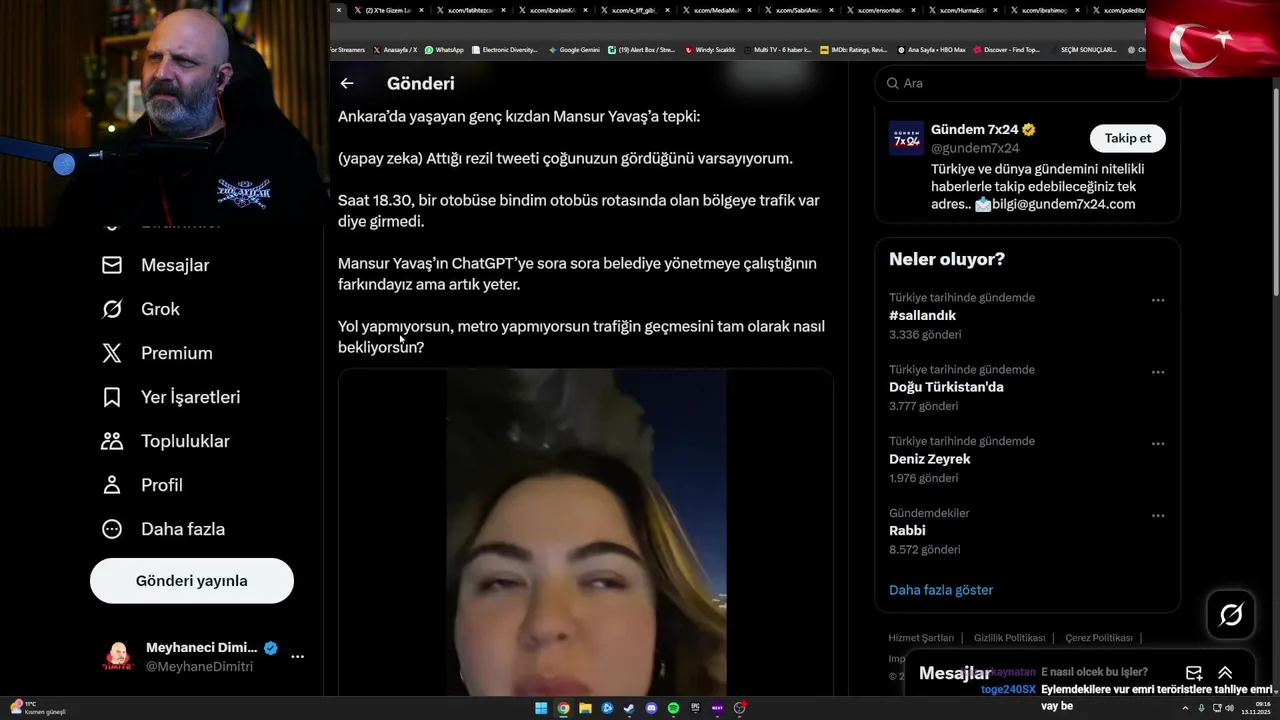The width and height of the screenshot is (1280, 720).
Task: Switch to the x.com/e_liff_gibi tab
Action: 634,10
